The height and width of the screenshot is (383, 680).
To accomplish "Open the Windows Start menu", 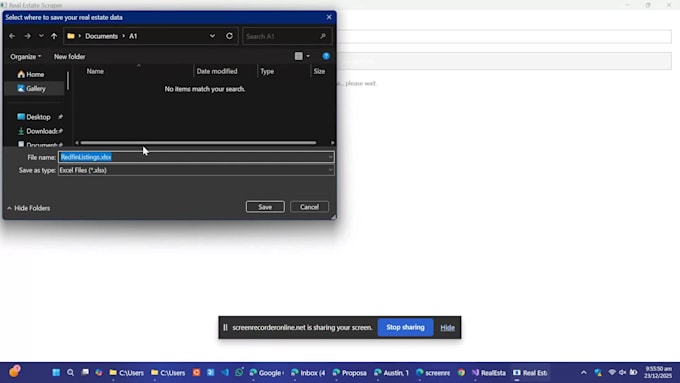I will [x=56, y=373].
